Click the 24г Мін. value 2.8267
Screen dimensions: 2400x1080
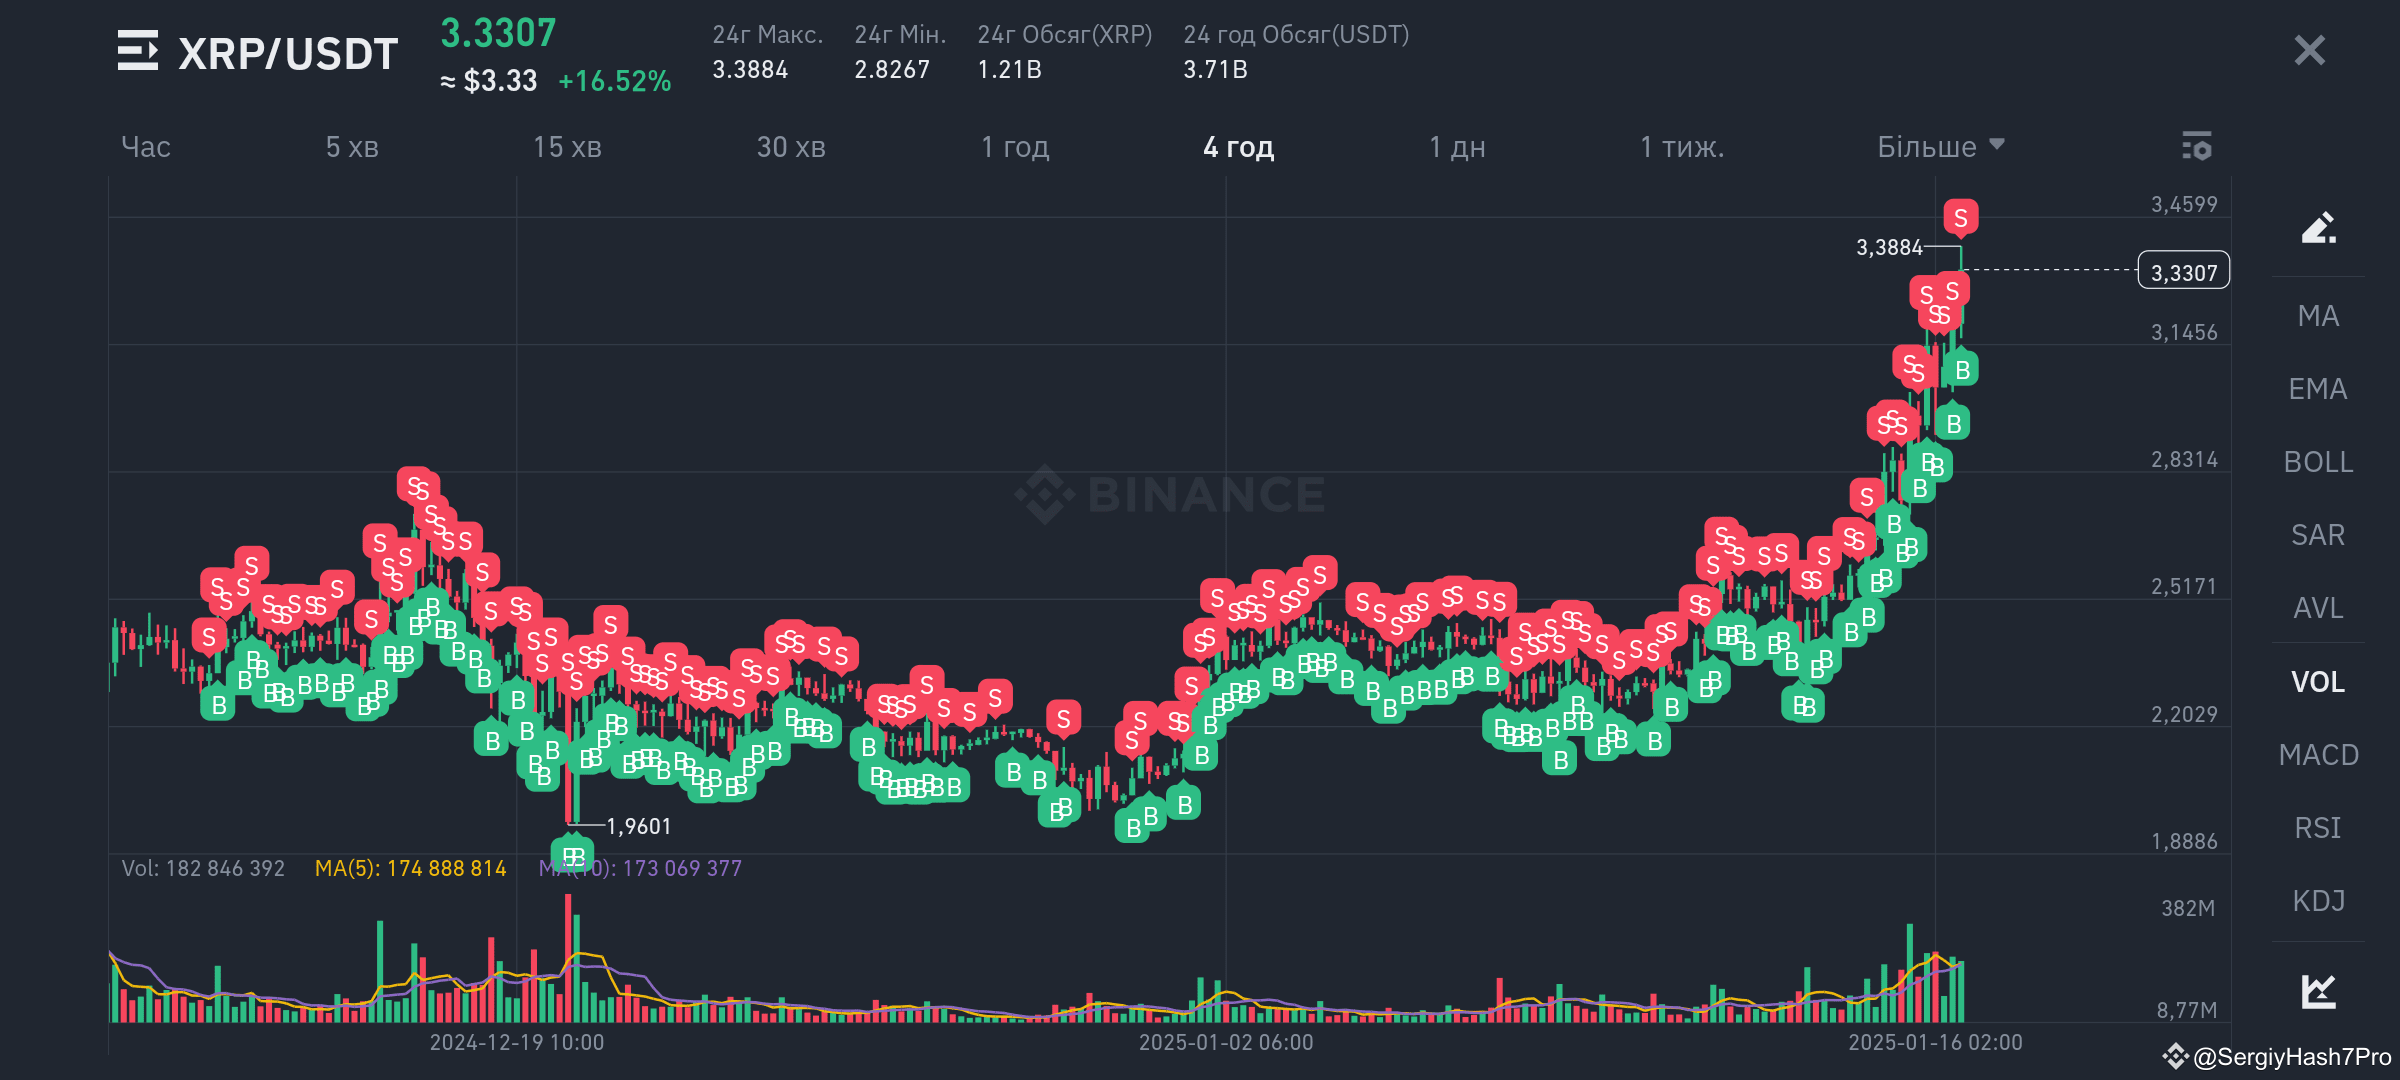click(x=892, y=70)
